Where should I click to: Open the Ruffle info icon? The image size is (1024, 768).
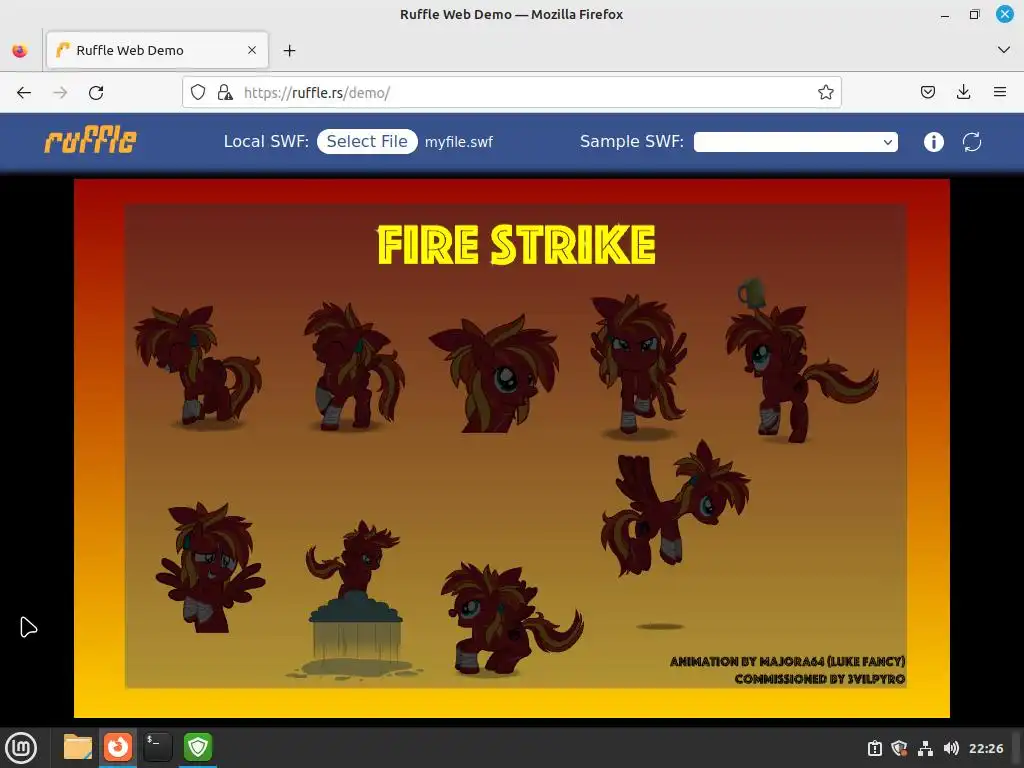(x=934, y=142)
